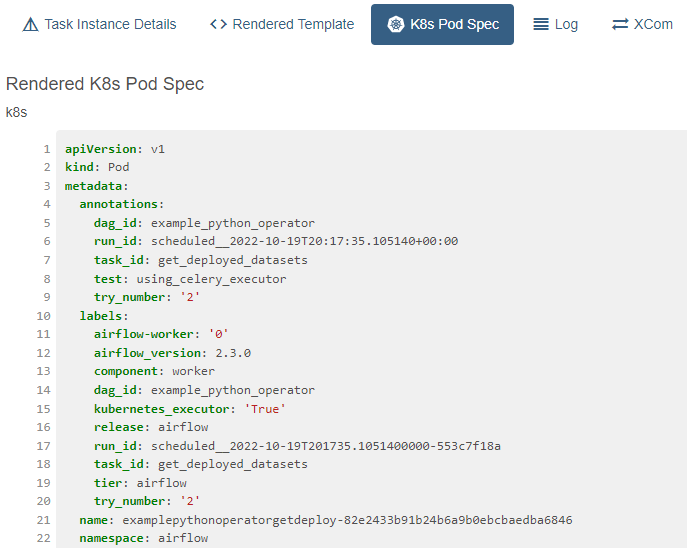Open the Log tab
The height and width of the screenshot is (548, 687).
tap(556, 25)
